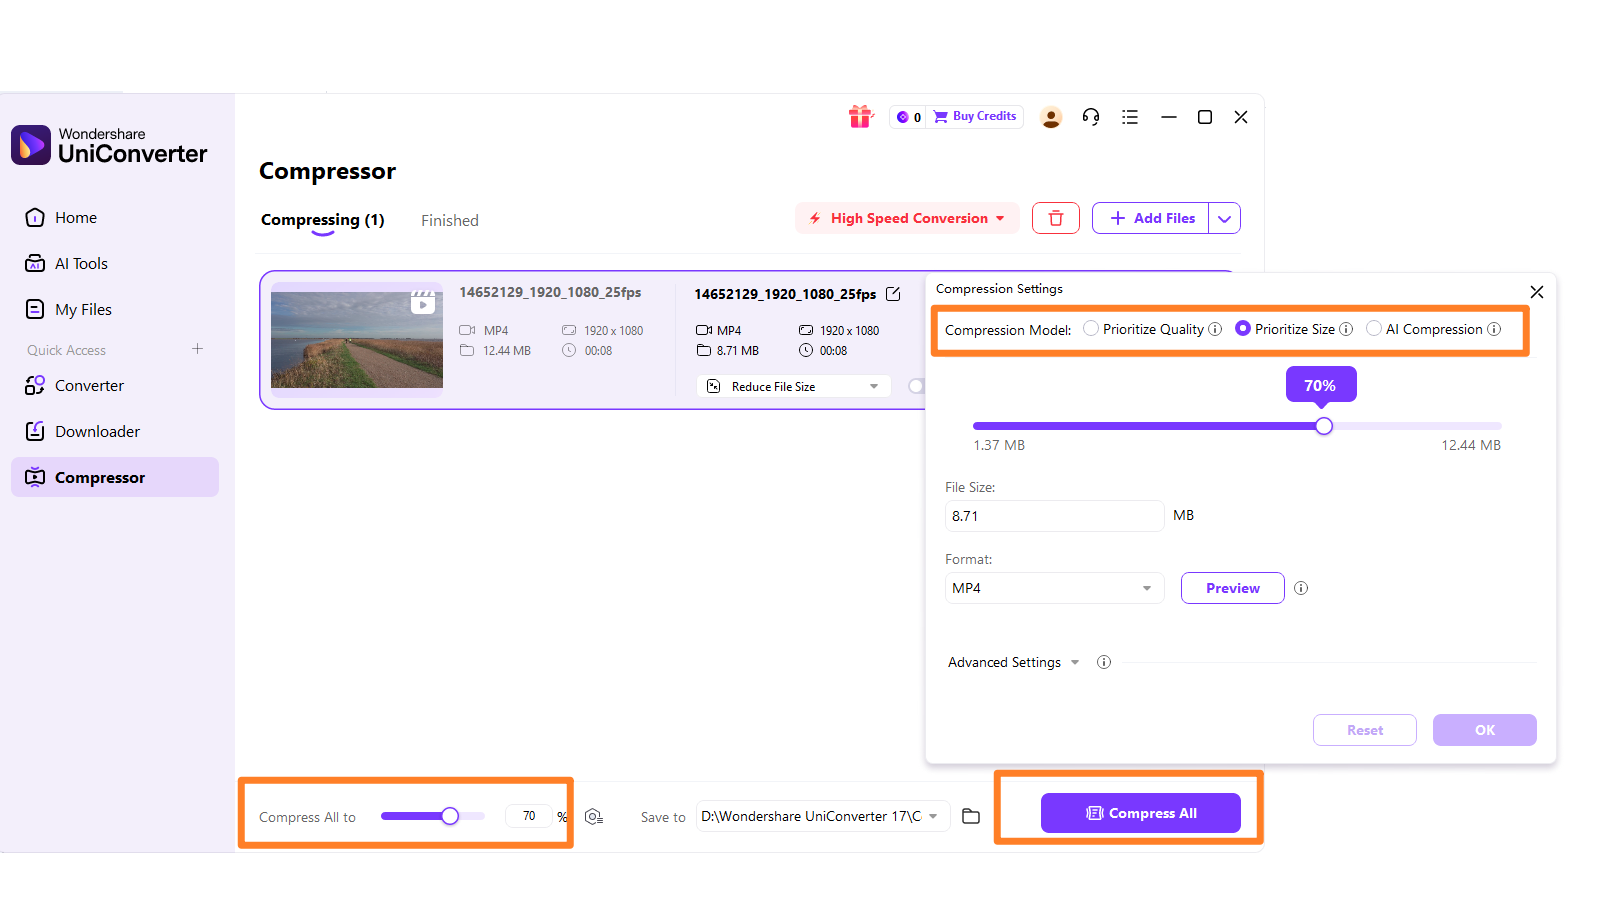Open AI Tools in the sidebar
The width and height of the screenshot is (1613, 897).
[115, 263]
